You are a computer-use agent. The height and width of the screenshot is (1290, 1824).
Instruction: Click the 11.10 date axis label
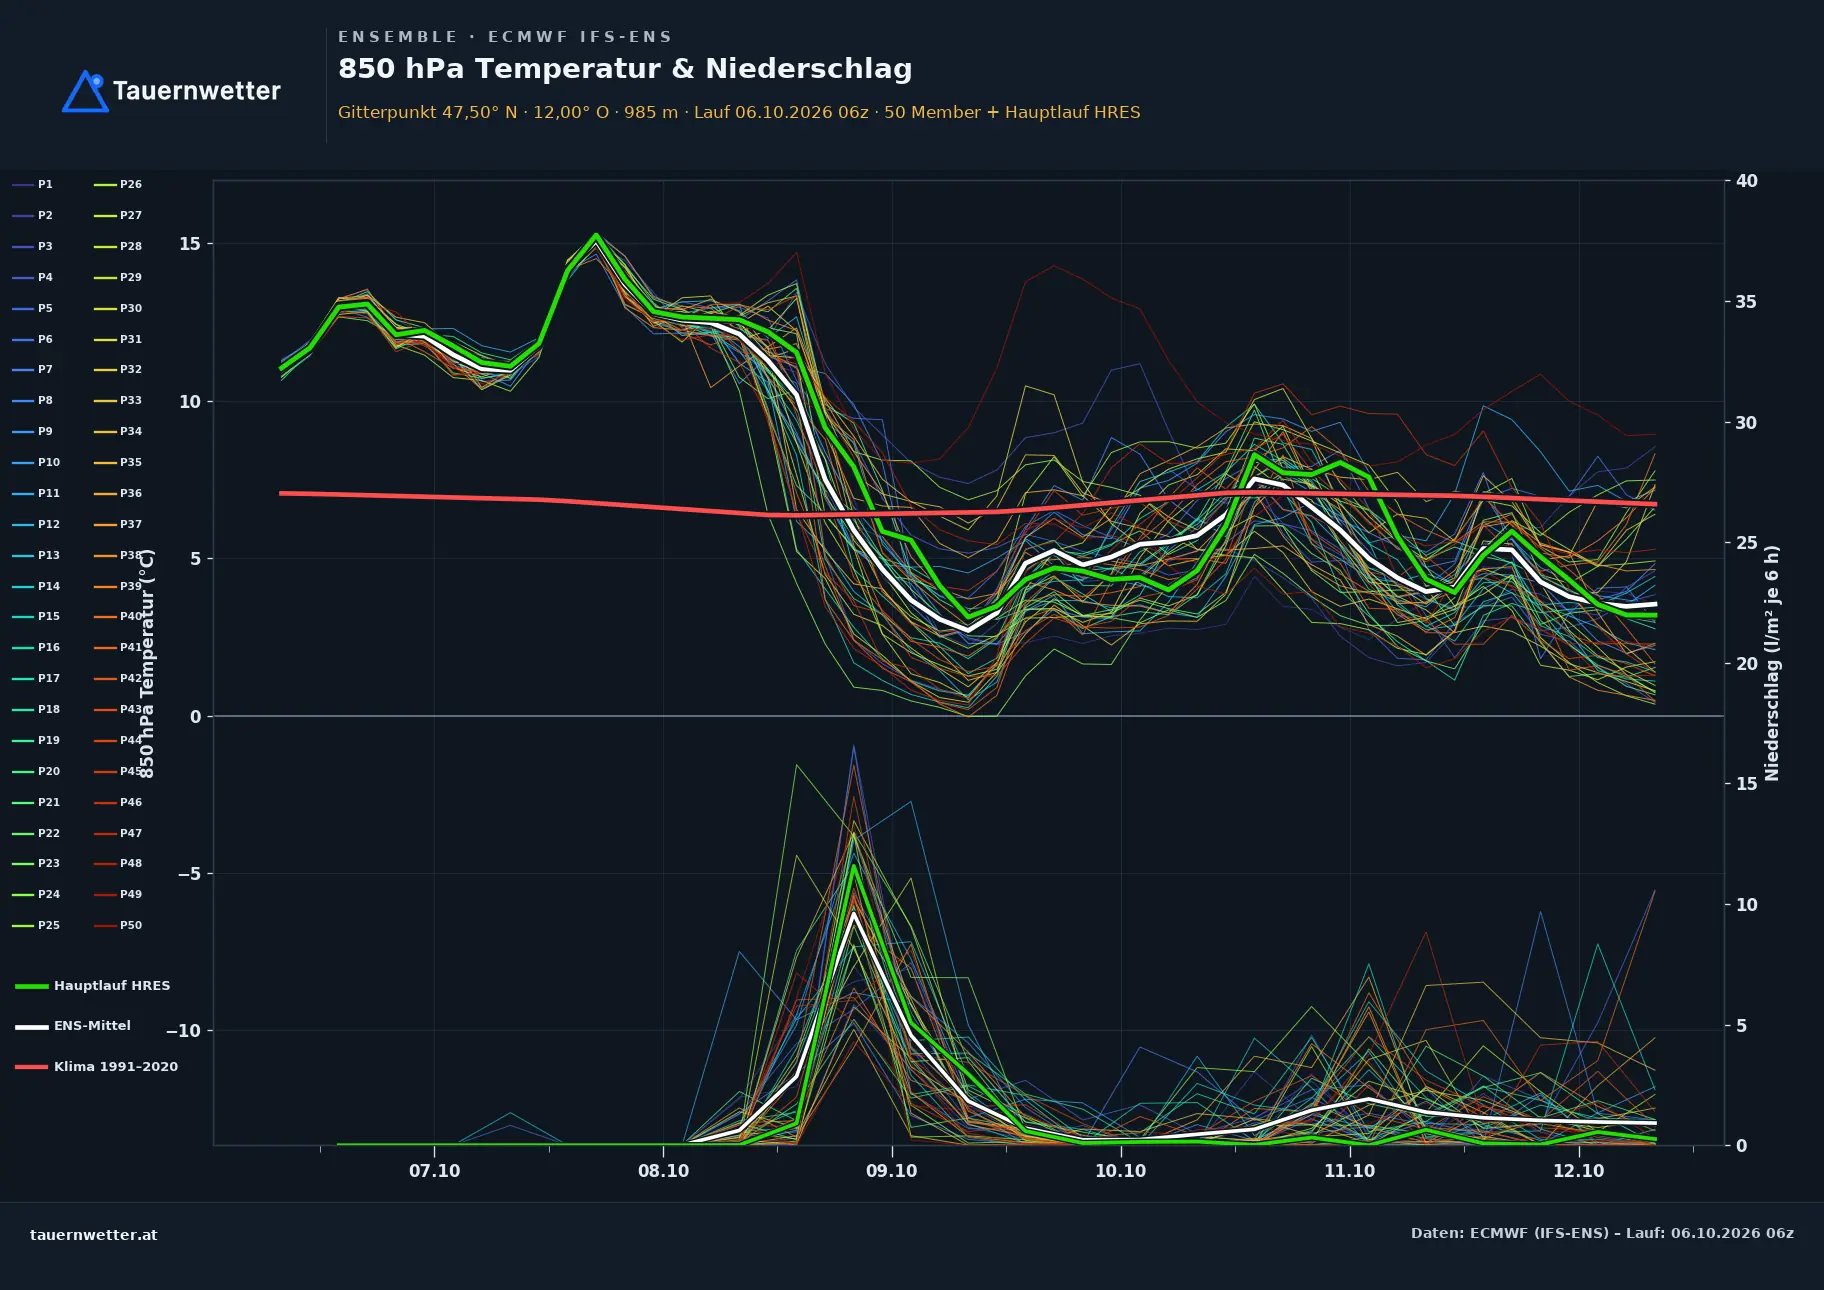(x=1350, y=1171)
